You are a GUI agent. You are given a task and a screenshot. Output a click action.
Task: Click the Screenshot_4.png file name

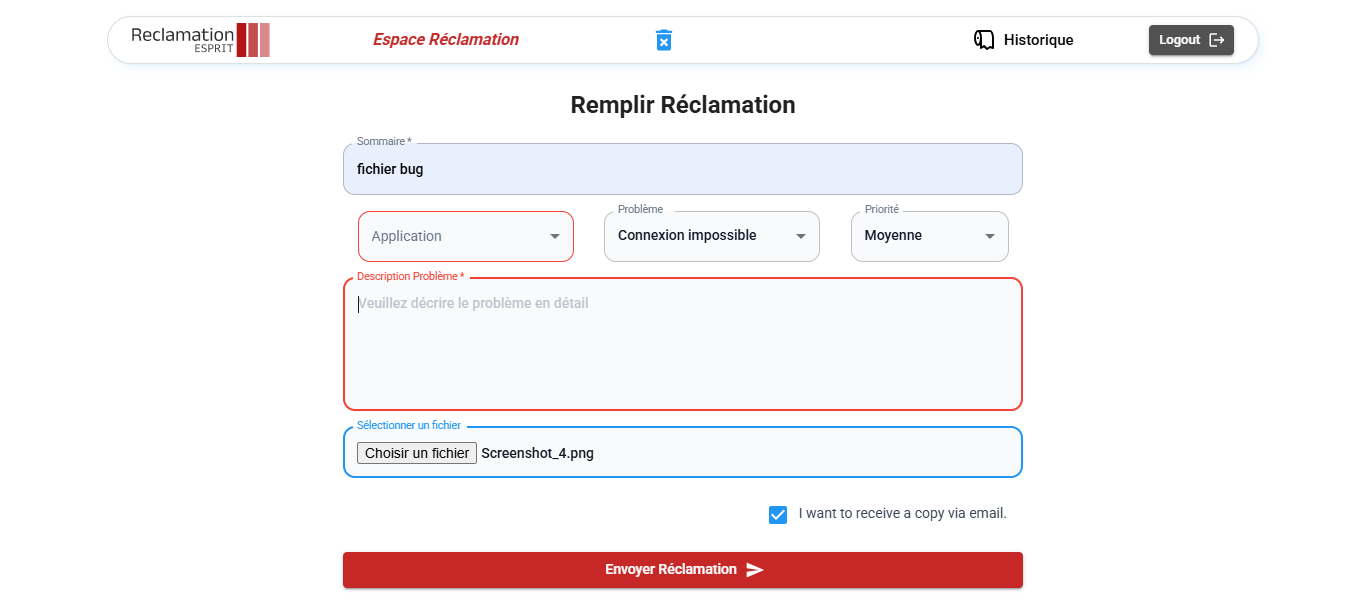[x=538, y=453]
